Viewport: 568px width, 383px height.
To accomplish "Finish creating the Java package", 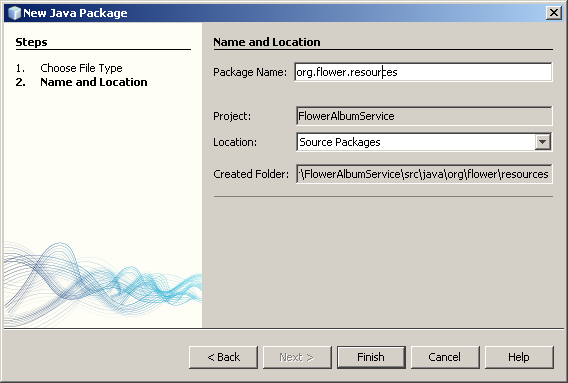I will tap(371, 357).
